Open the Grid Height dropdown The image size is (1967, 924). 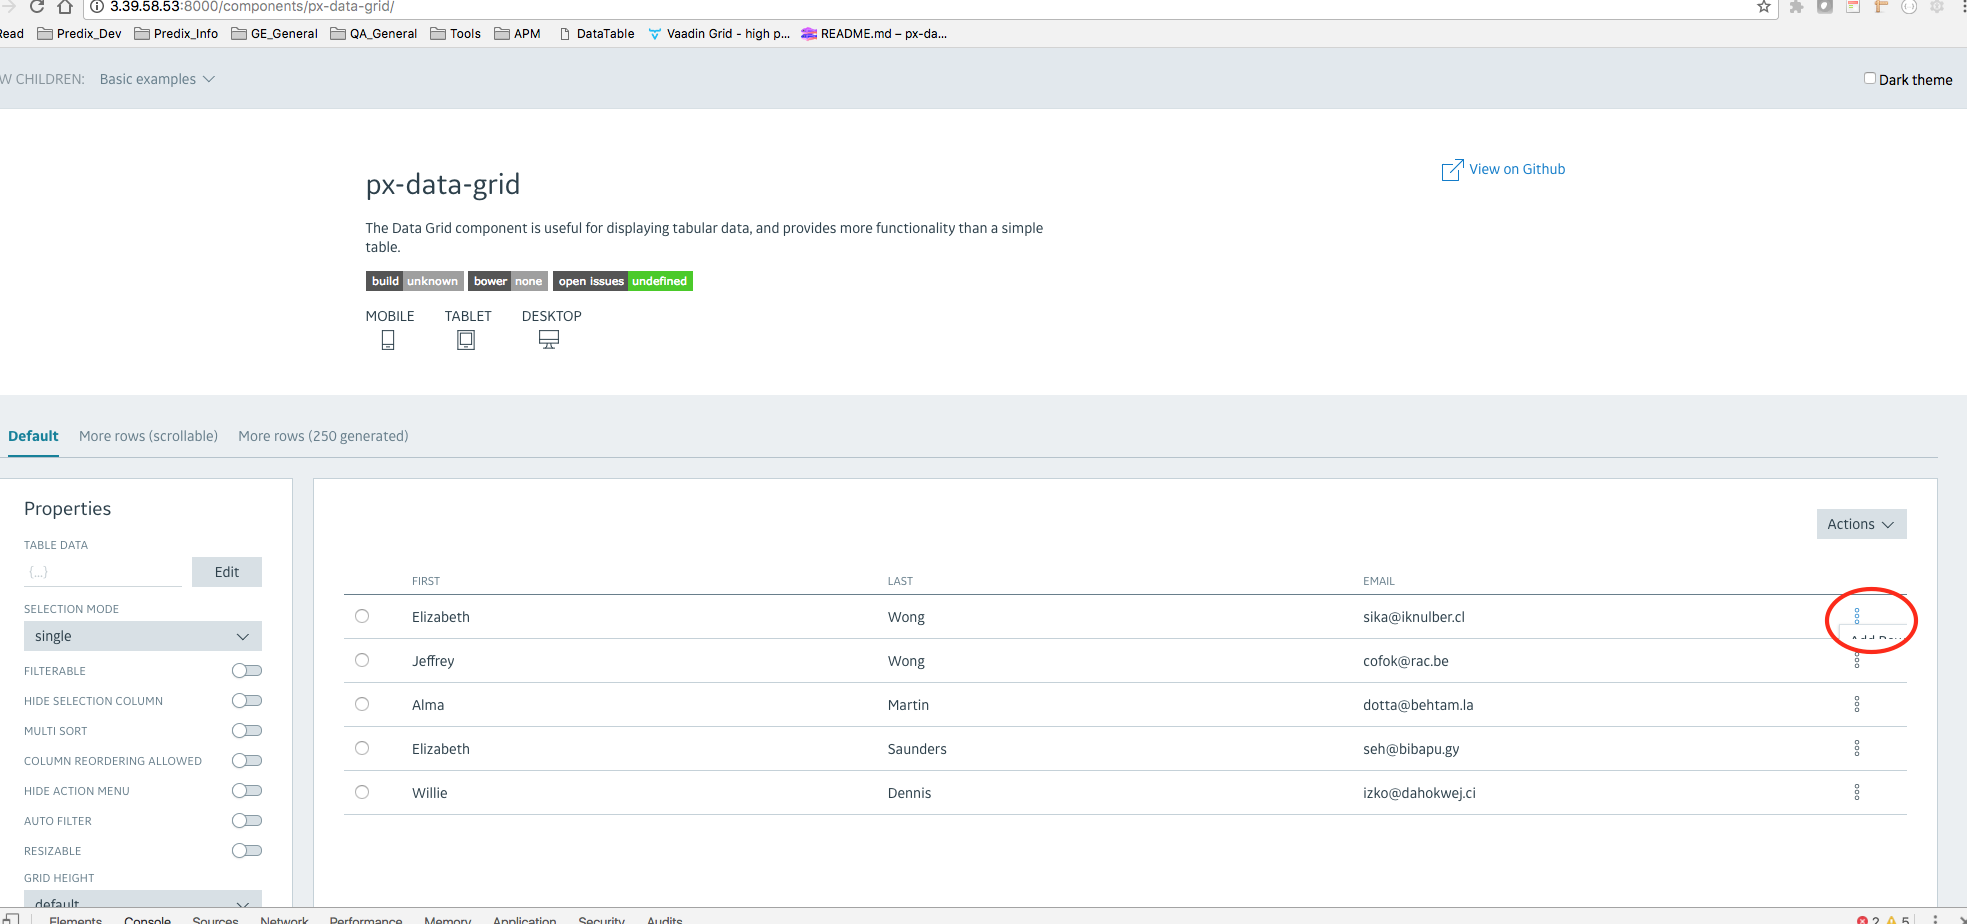(x=143, y=900)
